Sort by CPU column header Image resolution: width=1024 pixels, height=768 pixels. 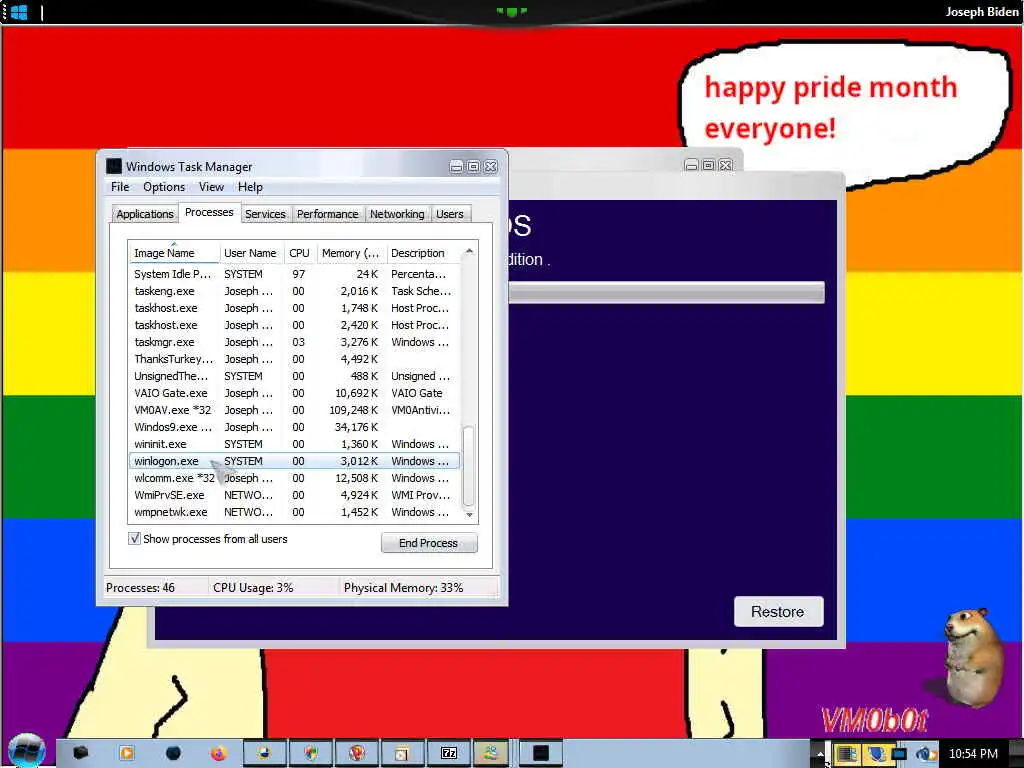(x=300, y=253)
